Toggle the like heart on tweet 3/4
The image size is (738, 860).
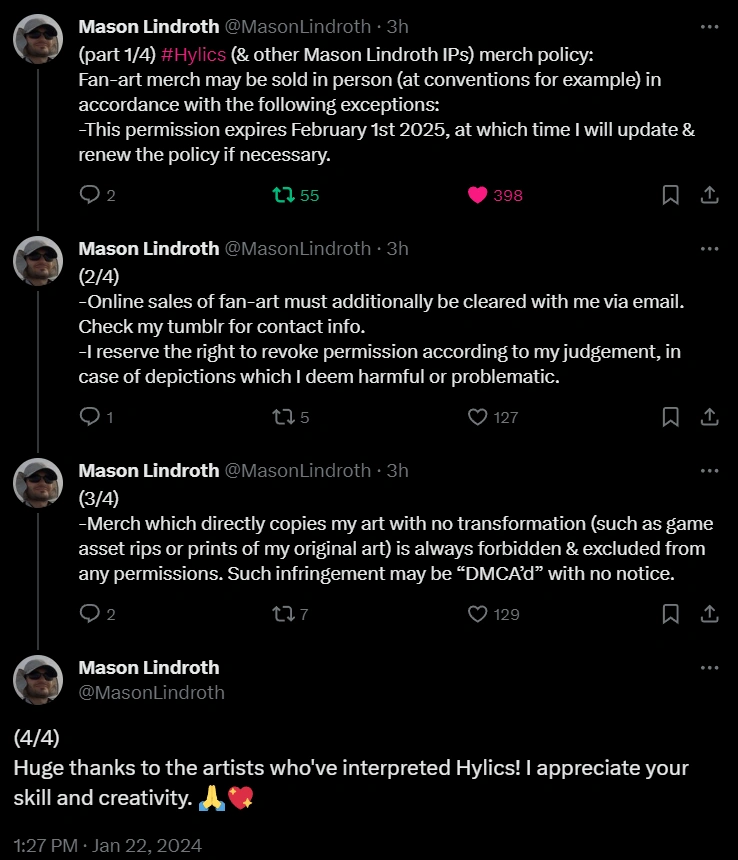tap(477, 614)
